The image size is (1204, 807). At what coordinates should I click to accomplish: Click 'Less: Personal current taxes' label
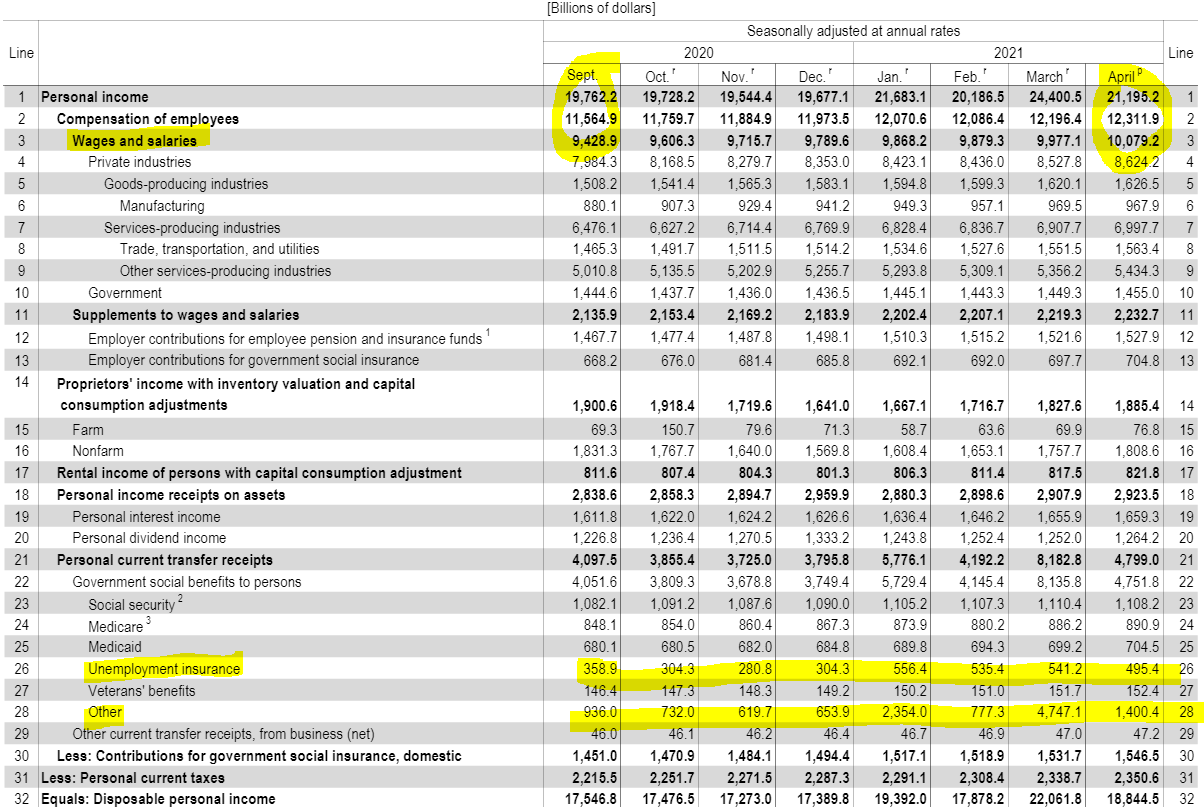[133, 778]
